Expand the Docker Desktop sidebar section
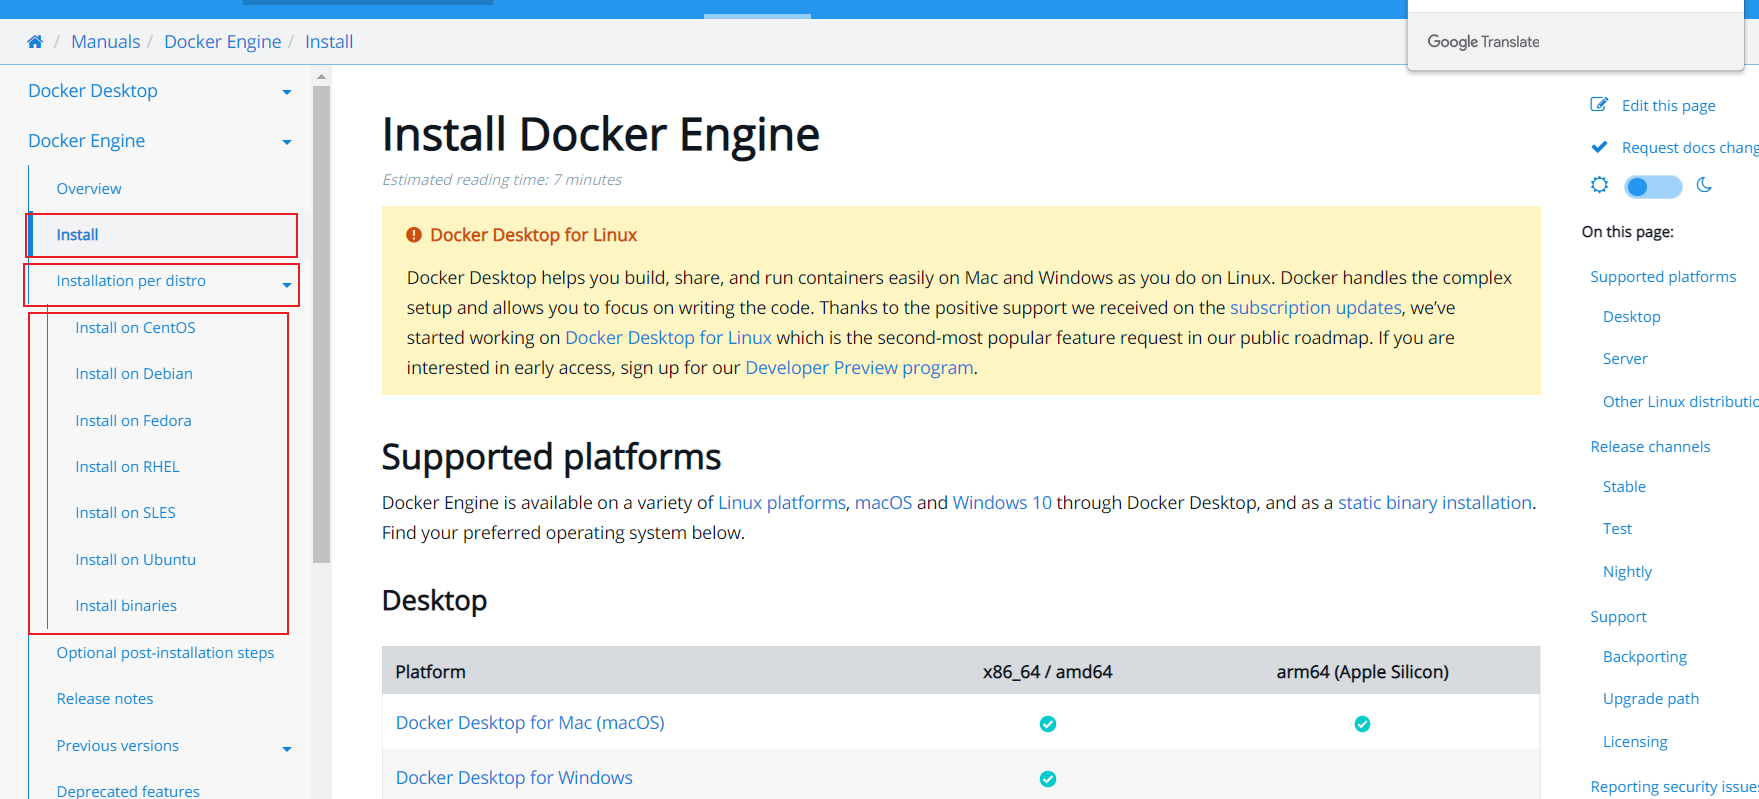This screenshot has height=799, width=1759. point(287,92)
